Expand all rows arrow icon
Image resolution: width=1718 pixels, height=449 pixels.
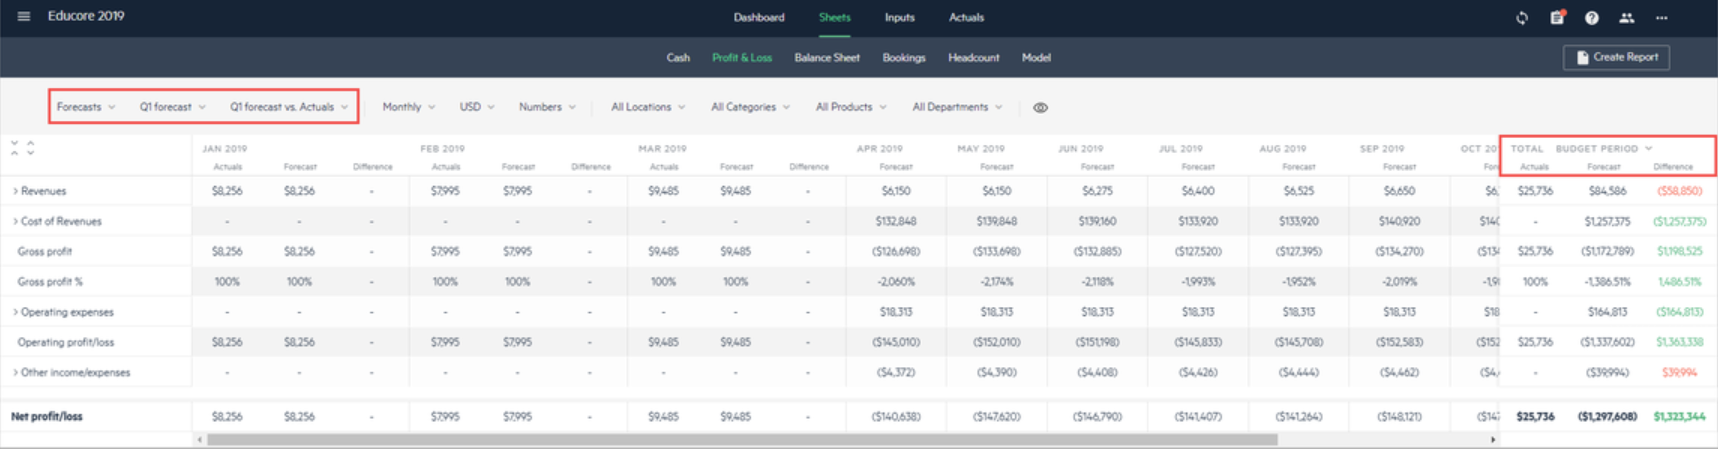31,148
